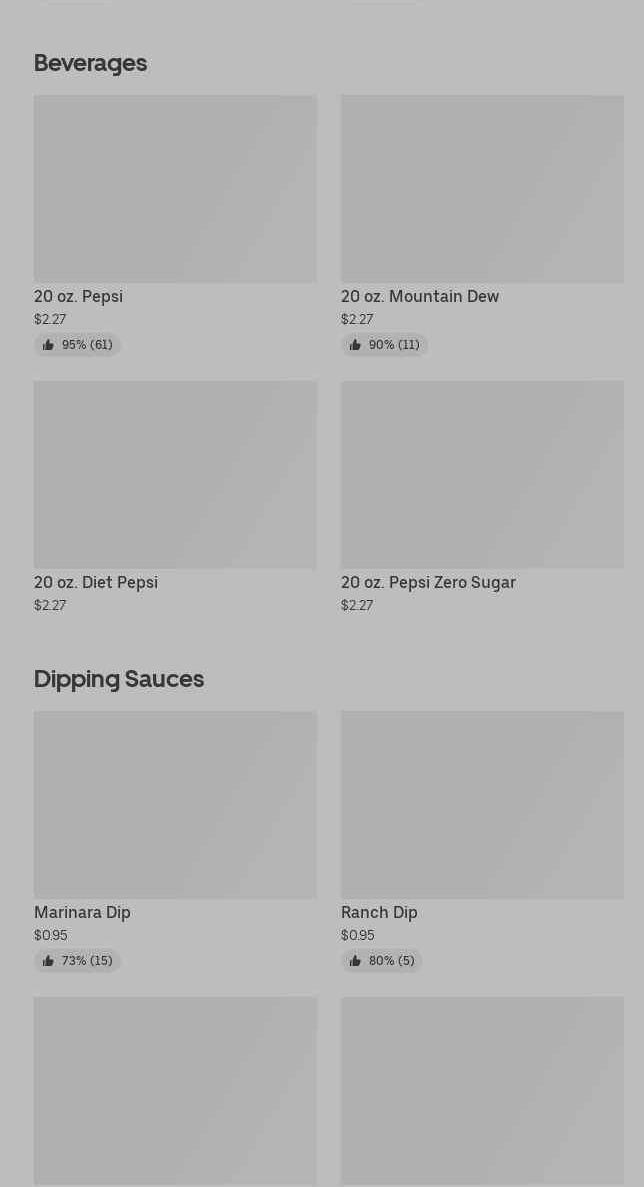Select the 20 oz. Diet Pepsi image
The height and width of the screenshot is (1187, 644).
click(x=175, y=475)
